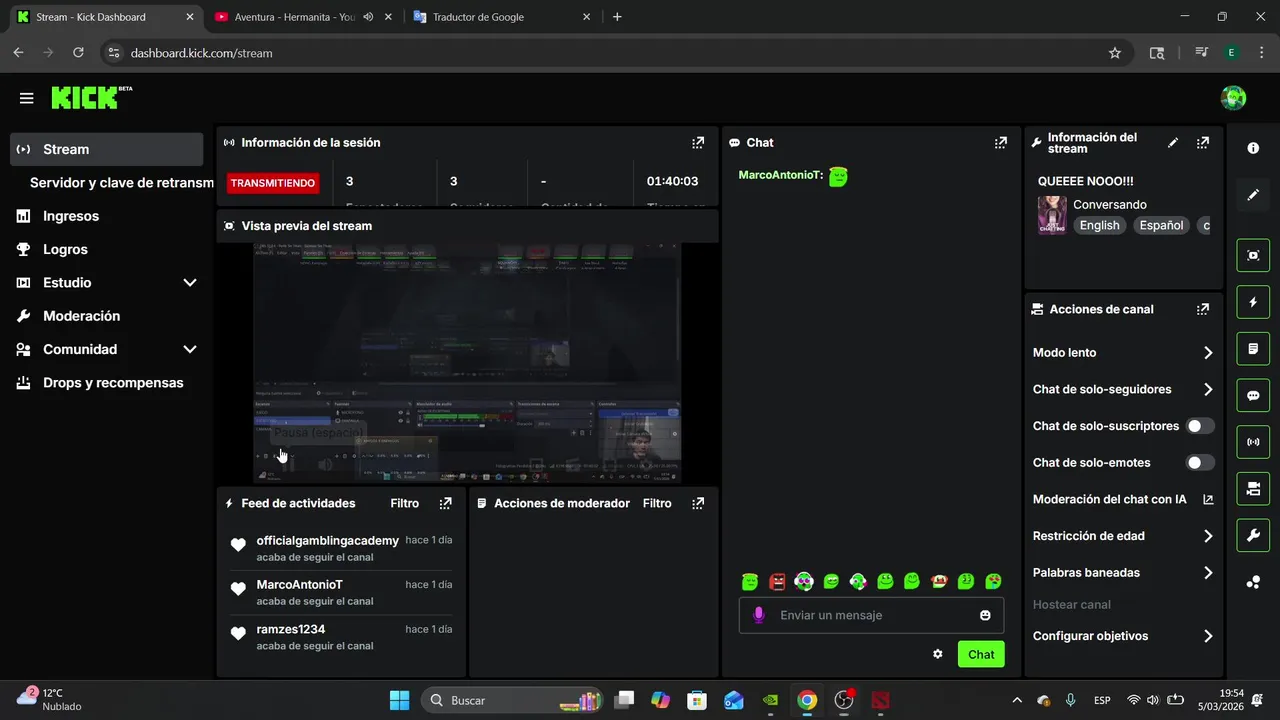Focus the Enviar un mensaje input
This screenshot has height=720, width=1280.
(871, 615)
